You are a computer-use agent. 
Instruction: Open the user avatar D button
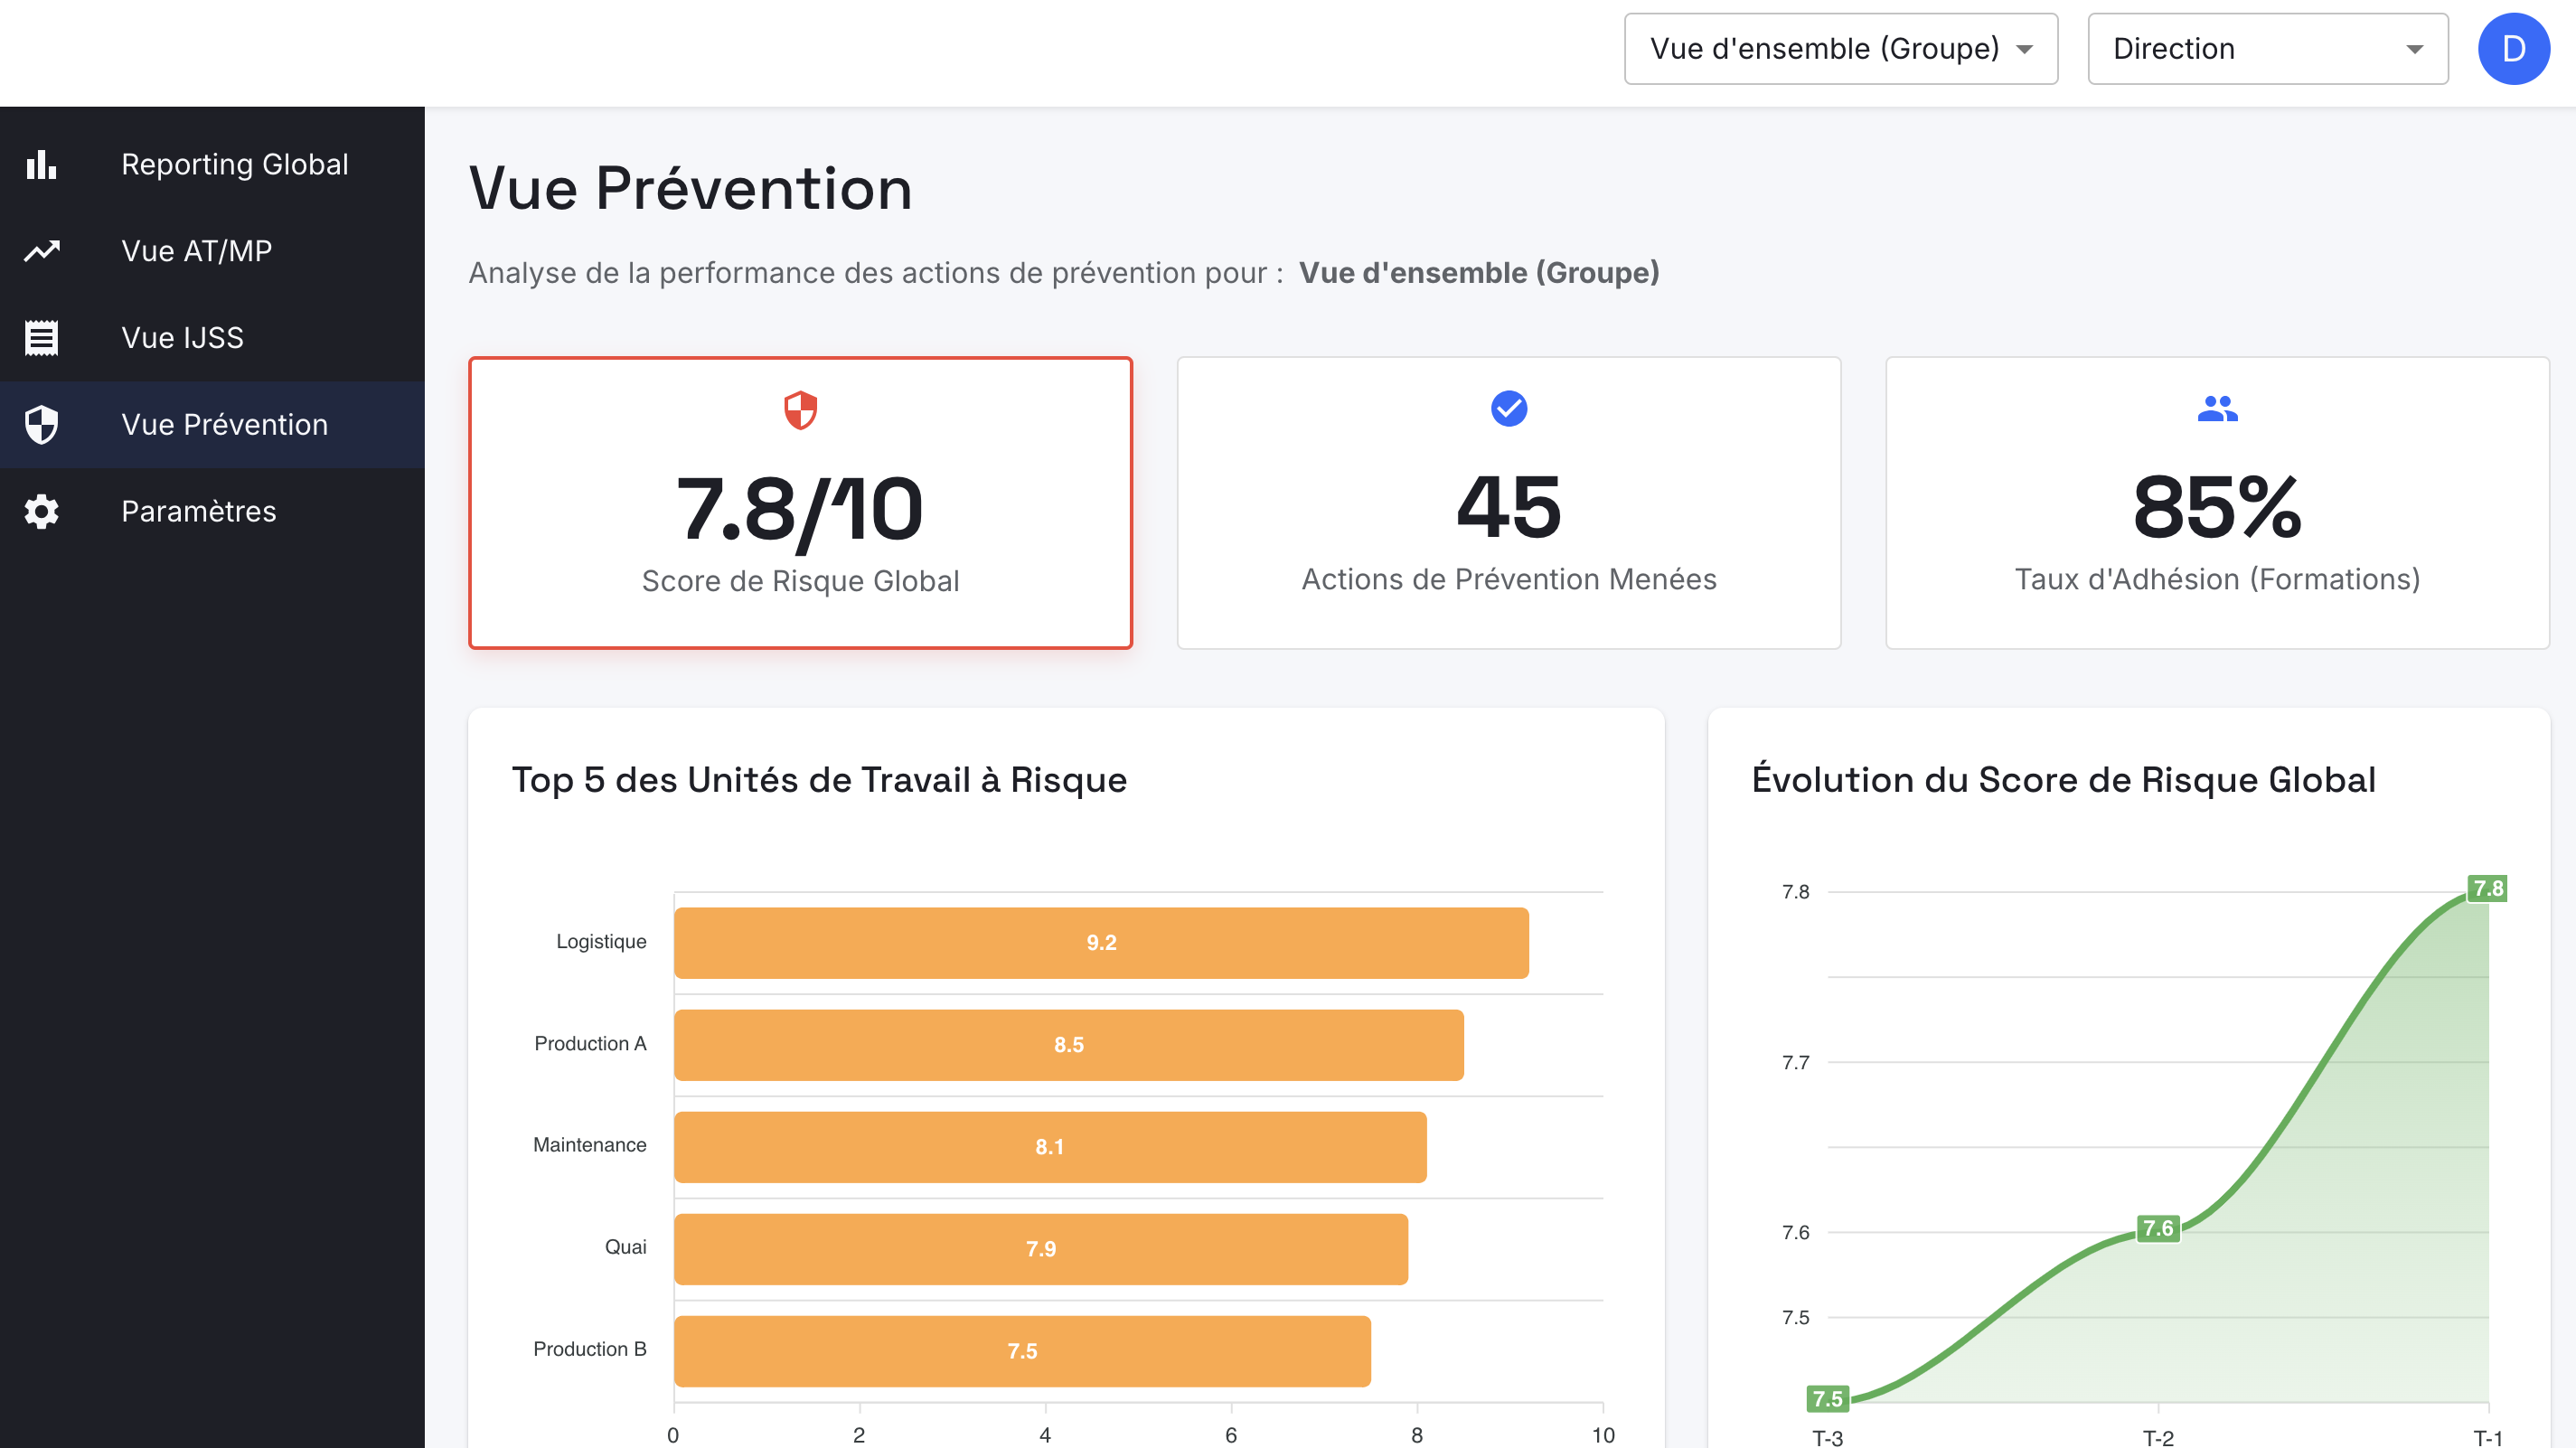point(2513,49)
